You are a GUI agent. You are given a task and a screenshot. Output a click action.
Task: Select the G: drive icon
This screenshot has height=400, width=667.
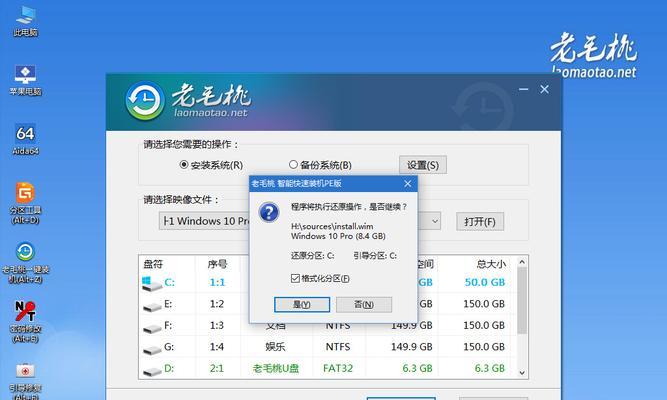[152, 349]
